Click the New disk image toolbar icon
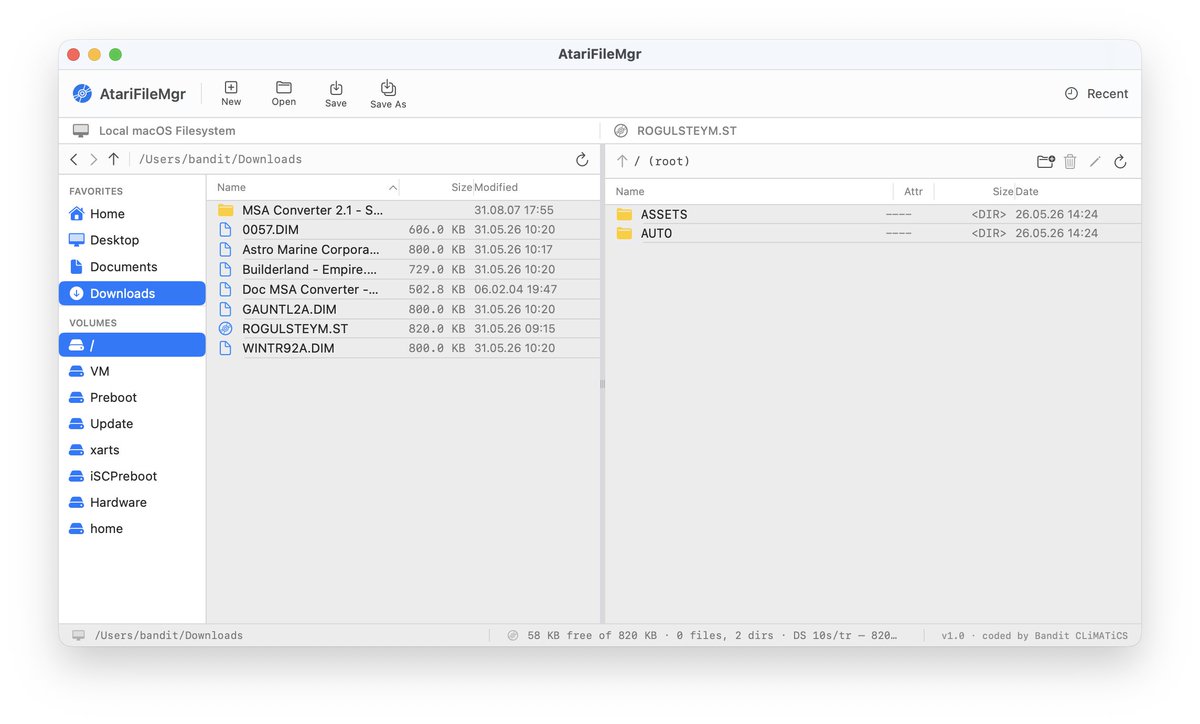1200x724 pixels. point(231,88)
